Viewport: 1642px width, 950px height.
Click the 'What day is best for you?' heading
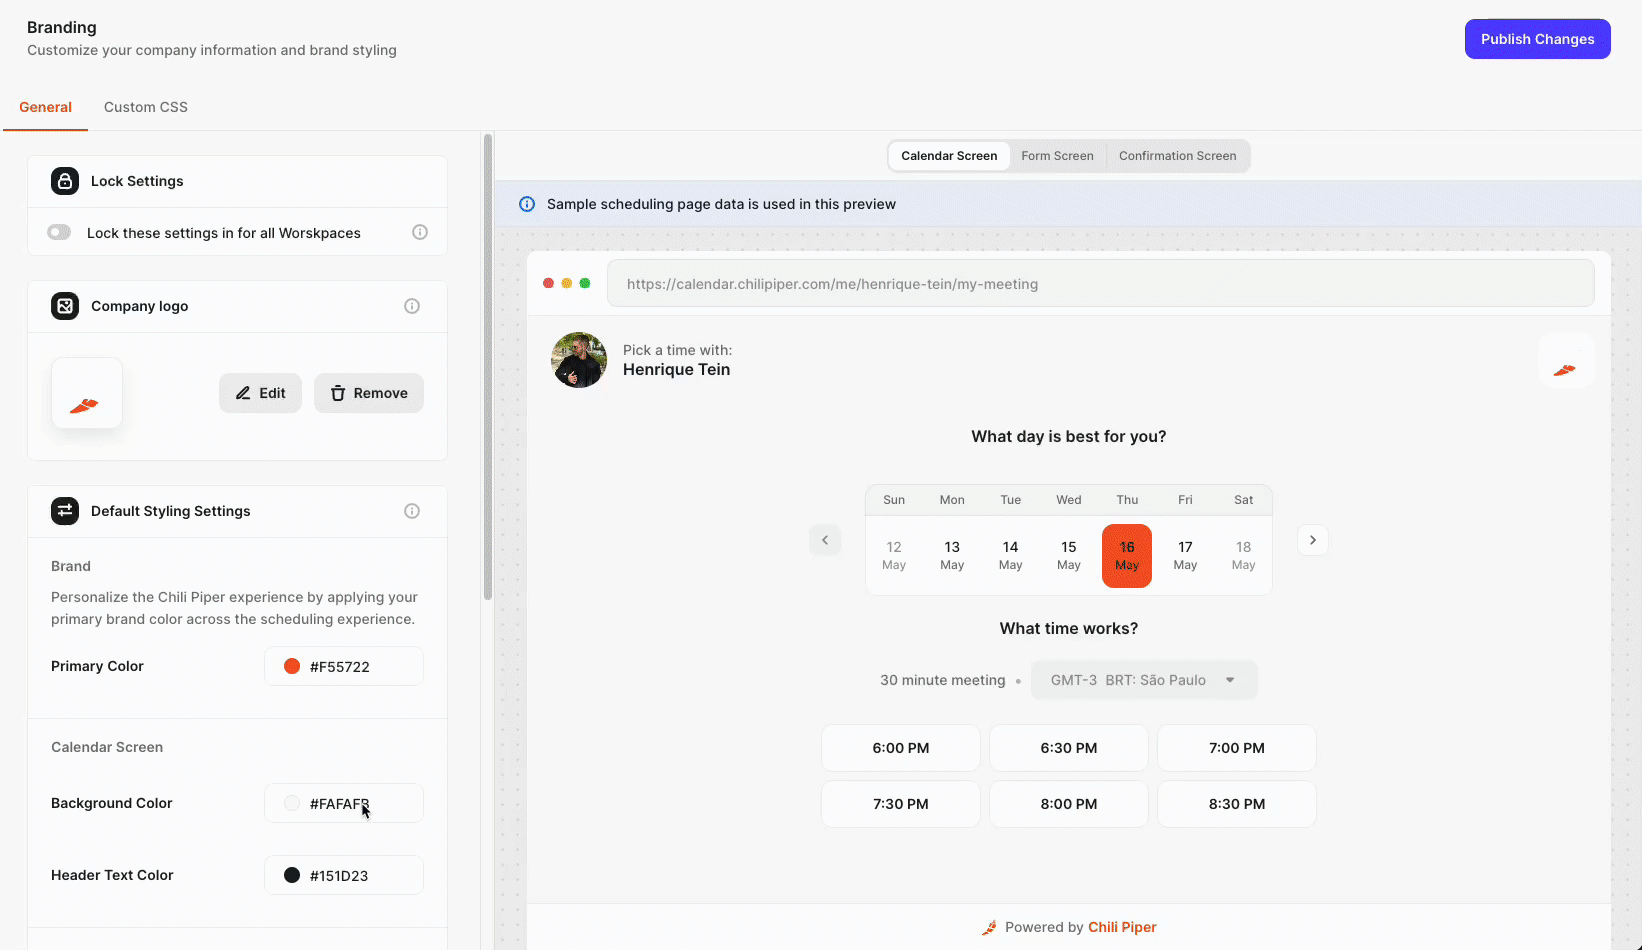tap(1069, 437)
